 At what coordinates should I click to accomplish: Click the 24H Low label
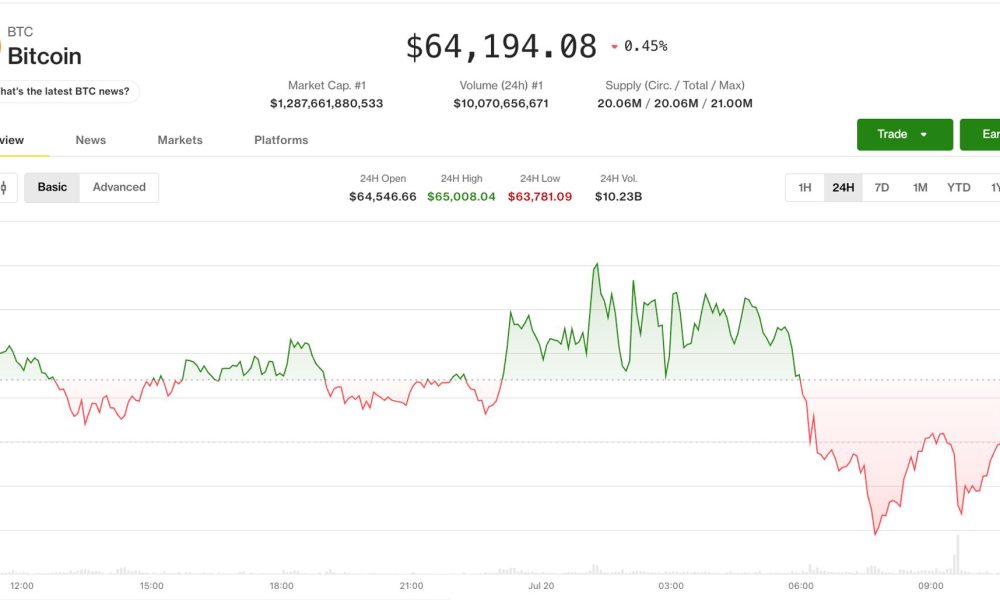tap(540, 179)
